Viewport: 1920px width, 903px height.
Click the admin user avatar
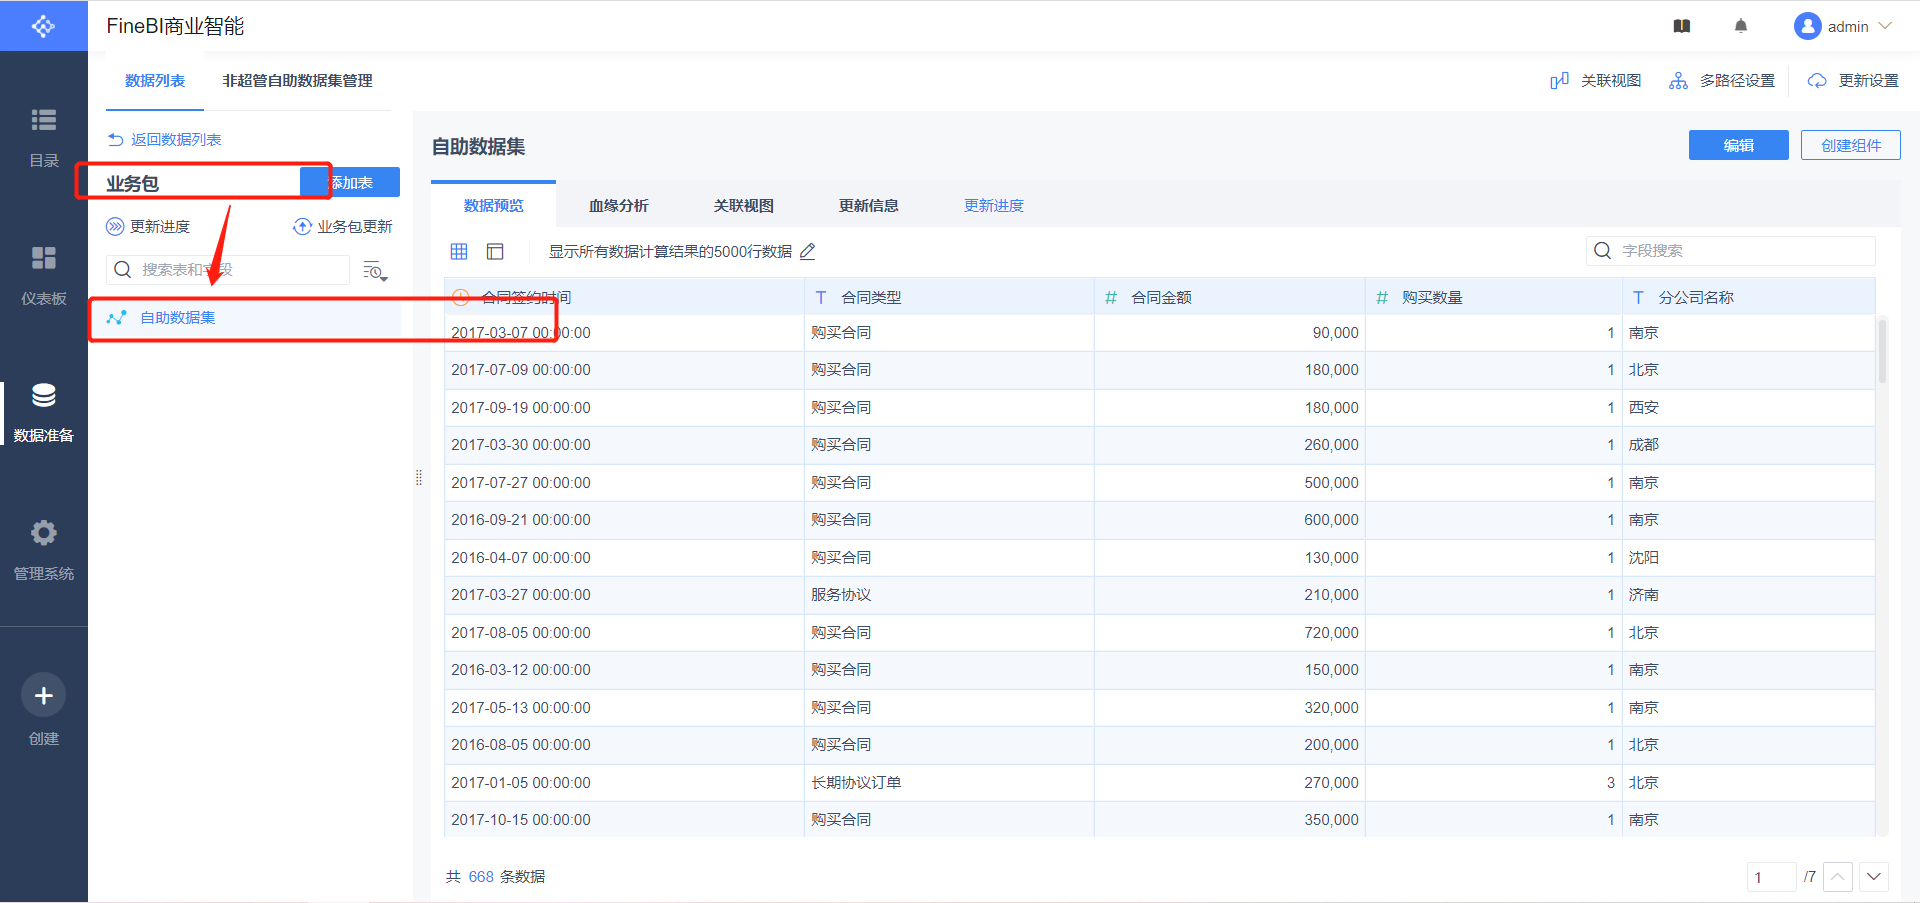coord(1807,27)
